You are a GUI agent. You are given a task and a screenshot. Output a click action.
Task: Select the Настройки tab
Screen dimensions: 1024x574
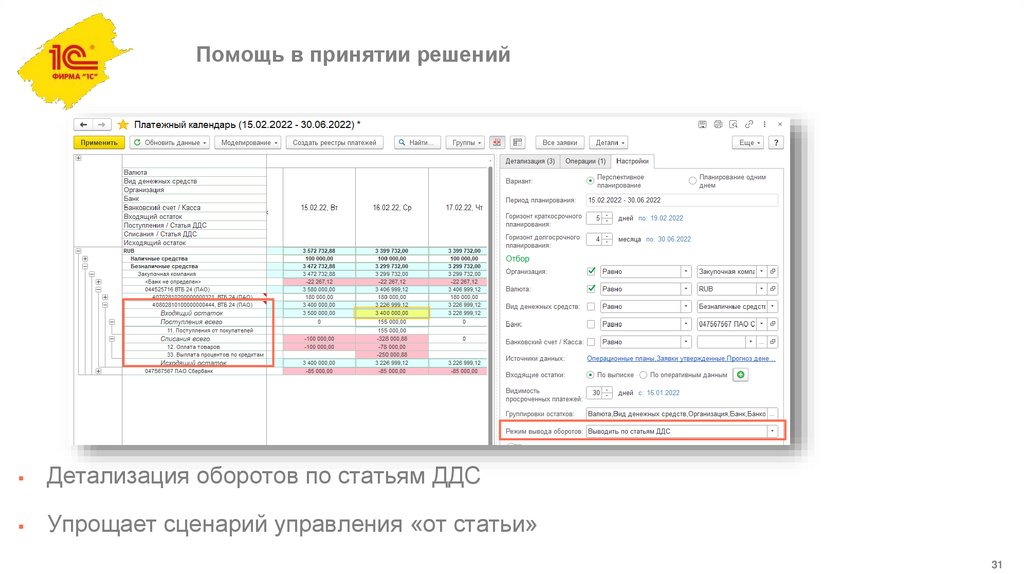632,161
